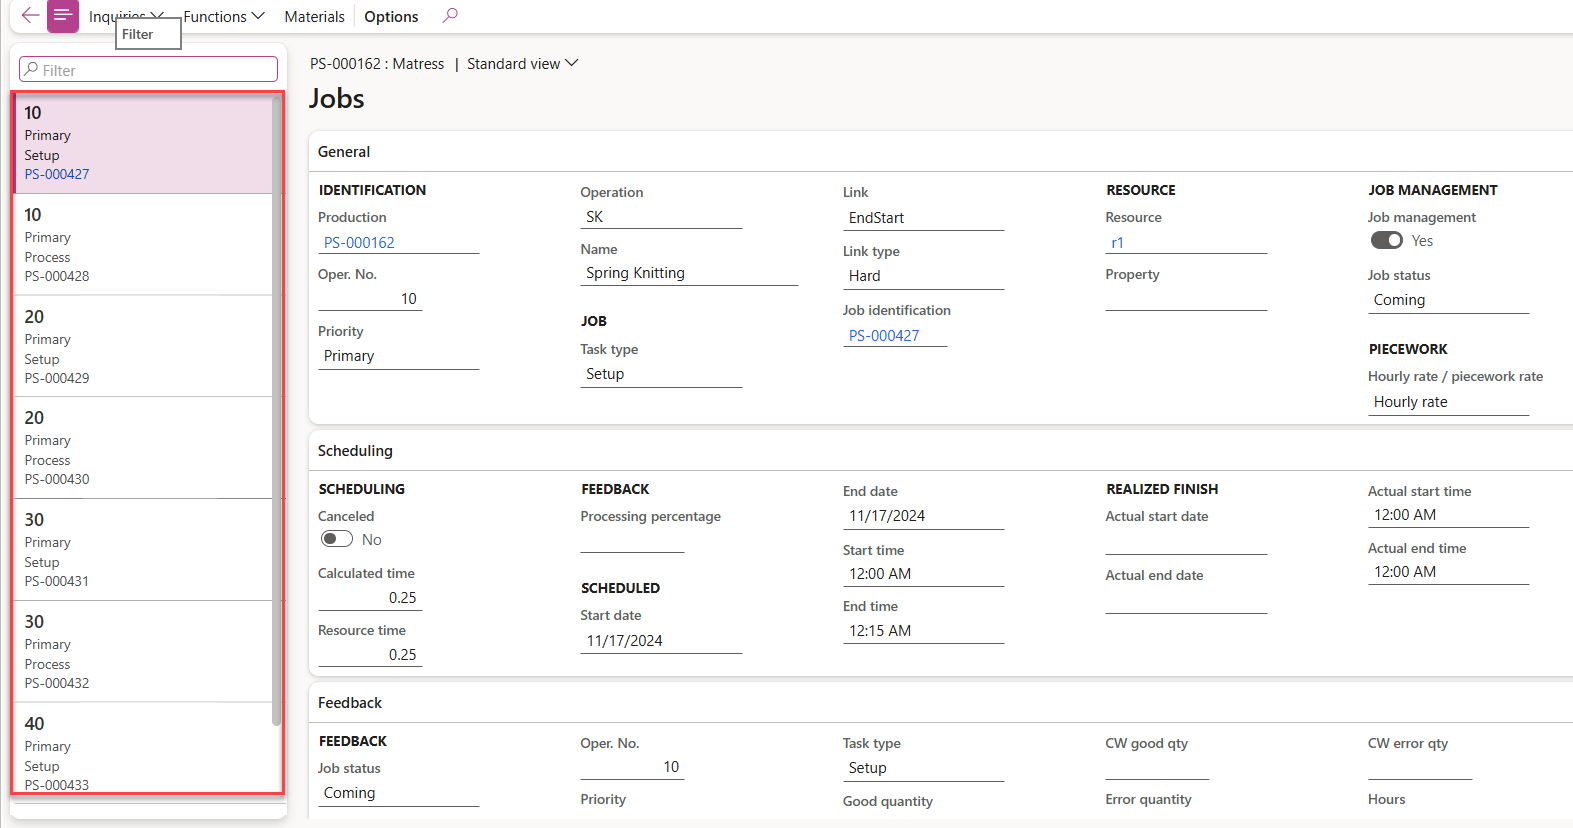The image size is (1573, 828).
Task: Click the Actual start date field
Action: point(1186,542)
